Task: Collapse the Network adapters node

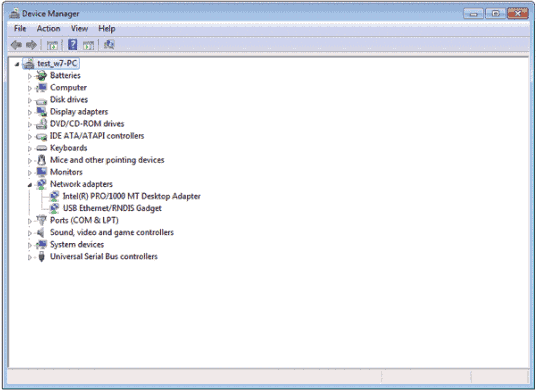Action: (x=30, y=185)
